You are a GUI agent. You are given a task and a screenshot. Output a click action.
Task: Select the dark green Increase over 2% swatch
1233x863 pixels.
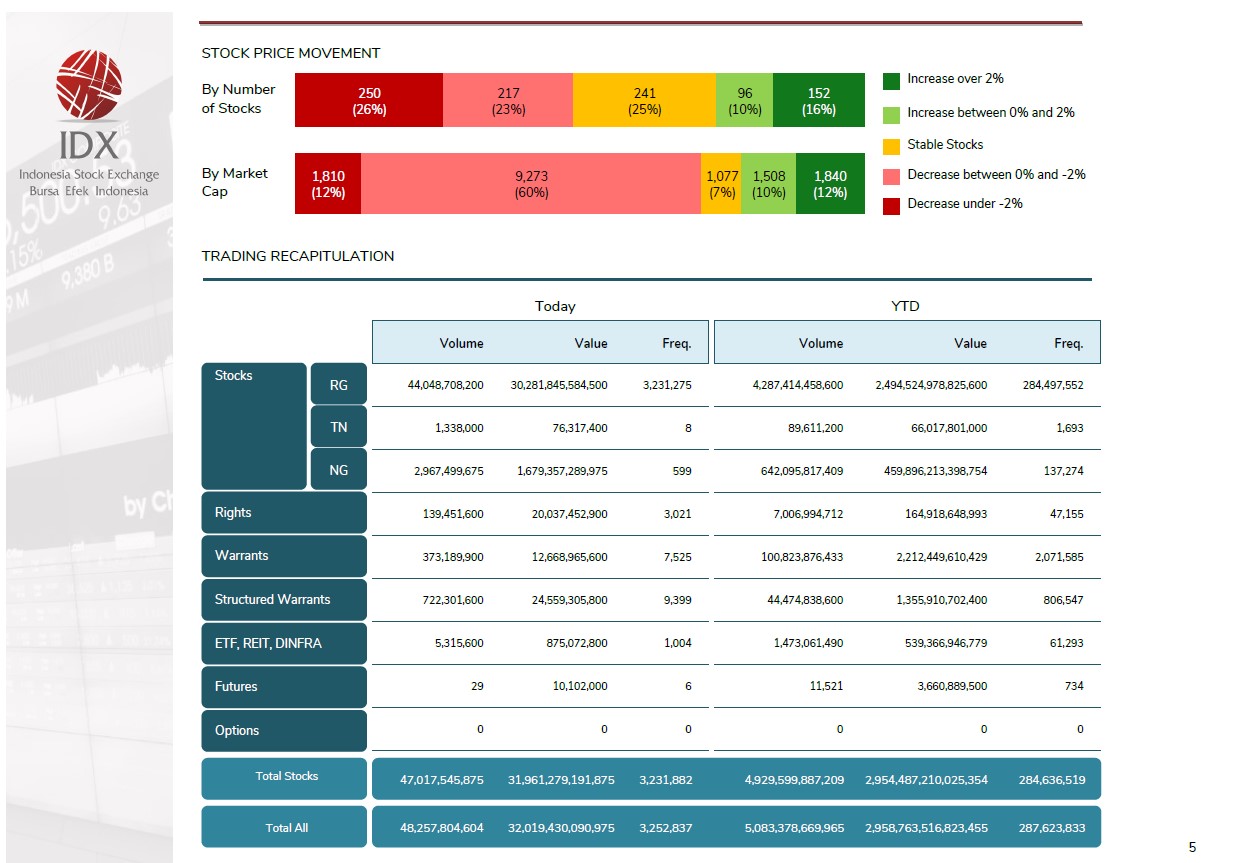(x=892, y=80)
